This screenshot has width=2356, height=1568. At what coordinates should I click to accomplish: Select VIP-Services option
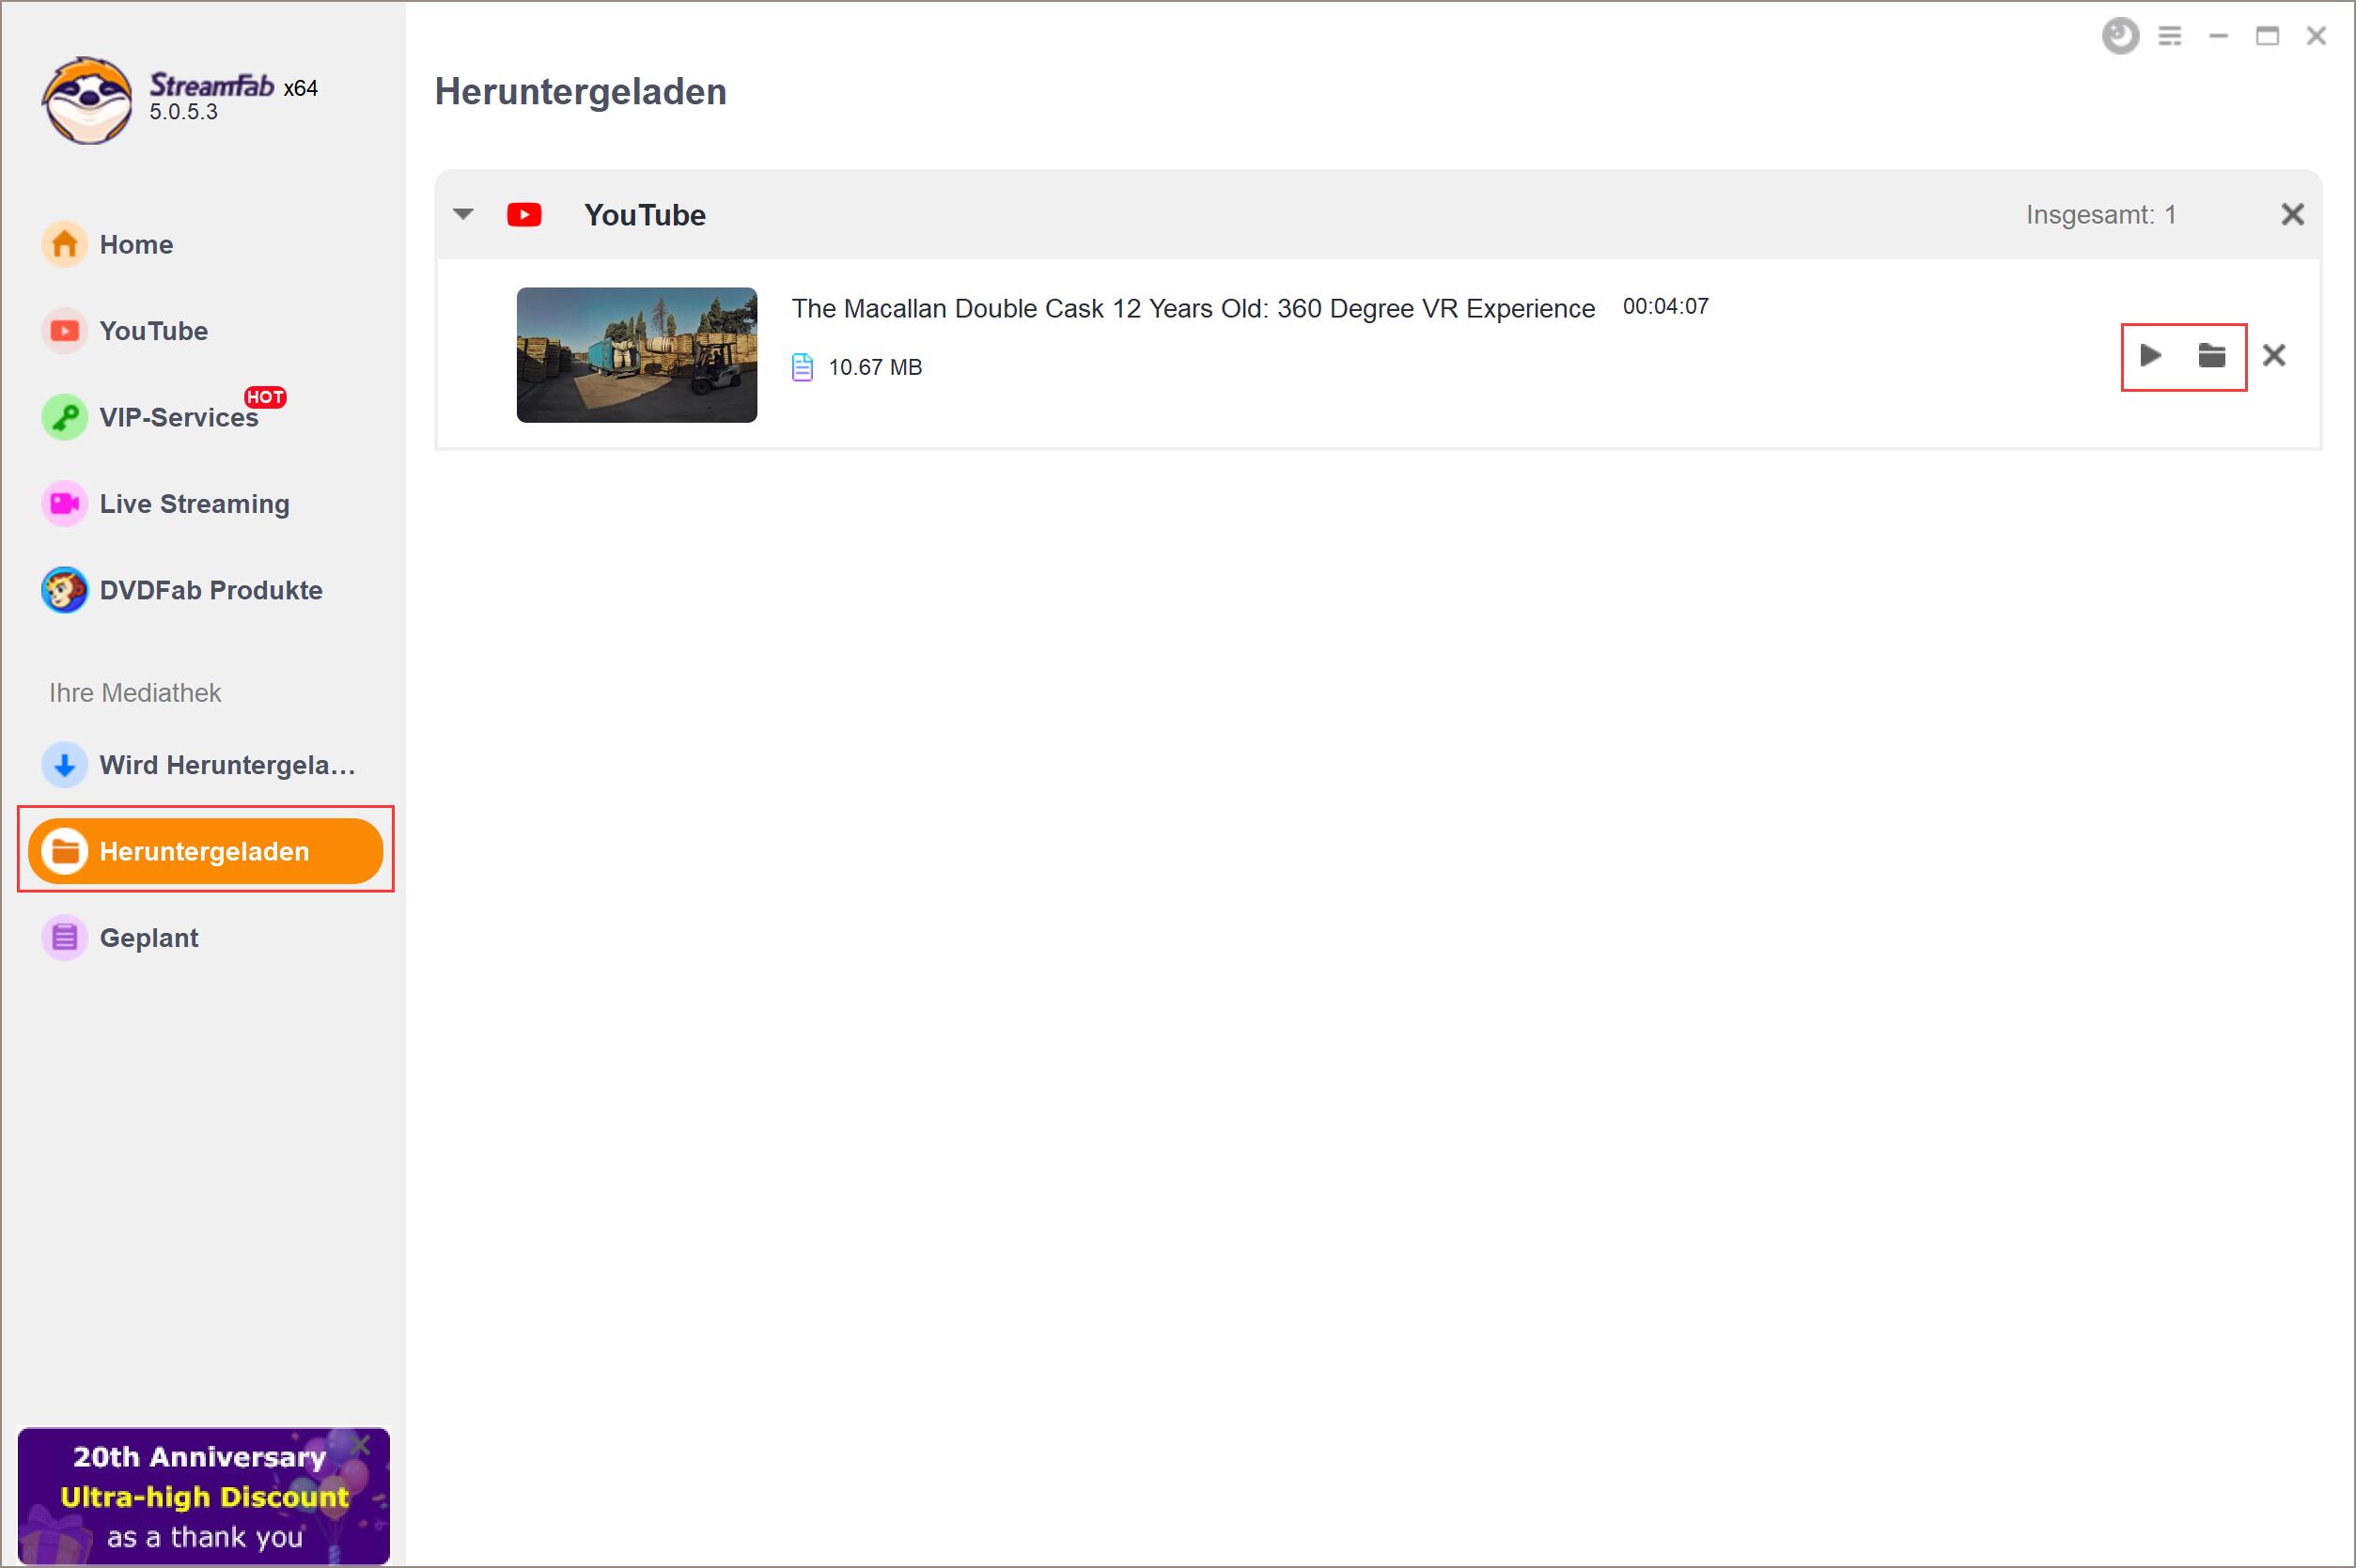pos(175,418)
